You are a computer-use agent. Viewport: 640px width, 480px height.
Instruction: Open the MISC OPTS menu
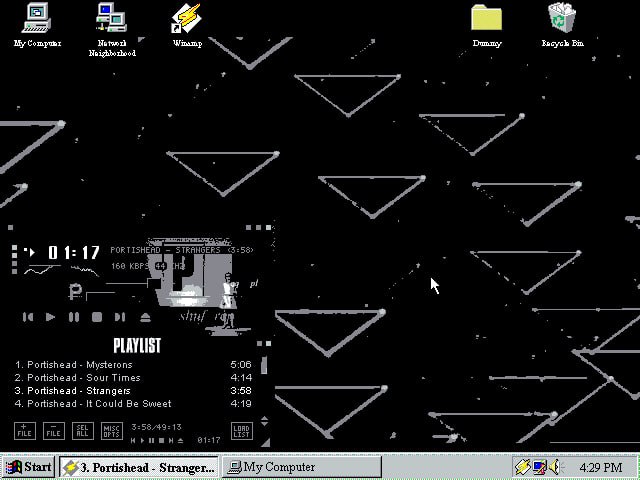click(111, 431)
